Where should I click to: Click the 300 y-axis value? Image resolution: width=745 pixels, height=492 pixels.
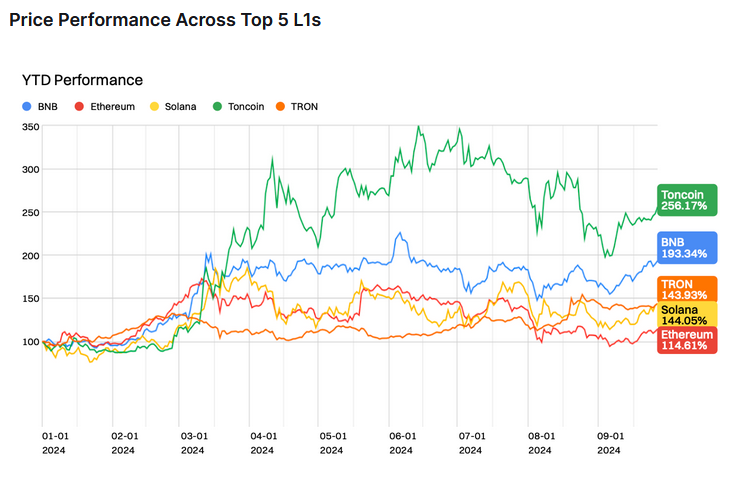[31, 170]
